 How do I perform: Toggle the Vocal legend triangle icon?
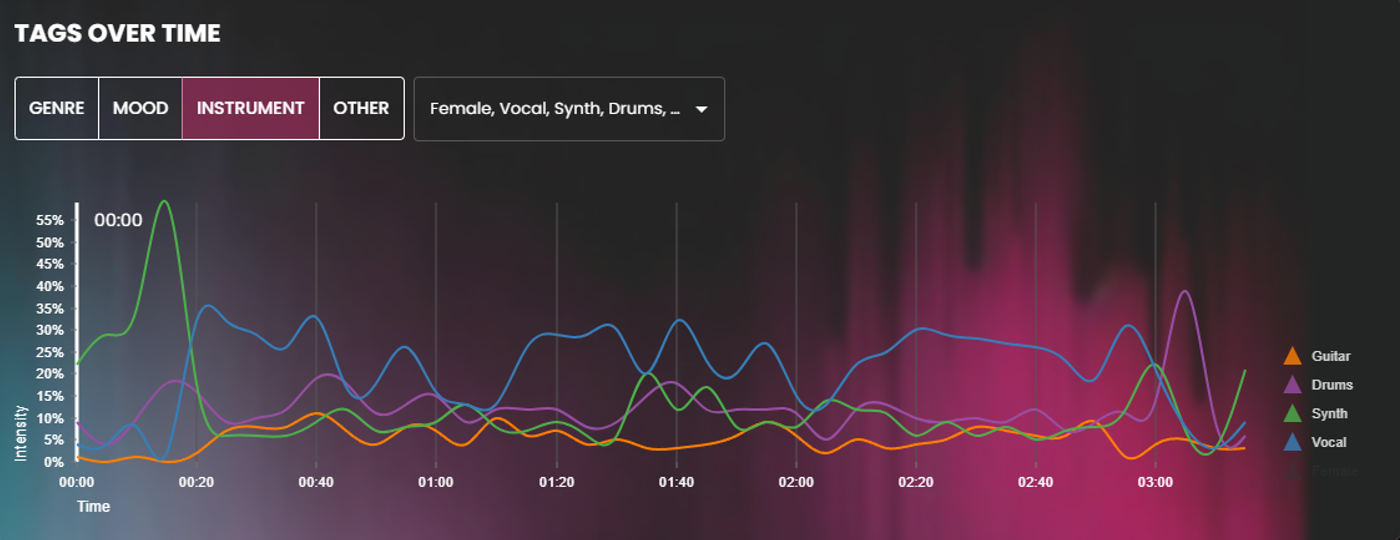coord(1292,442)
